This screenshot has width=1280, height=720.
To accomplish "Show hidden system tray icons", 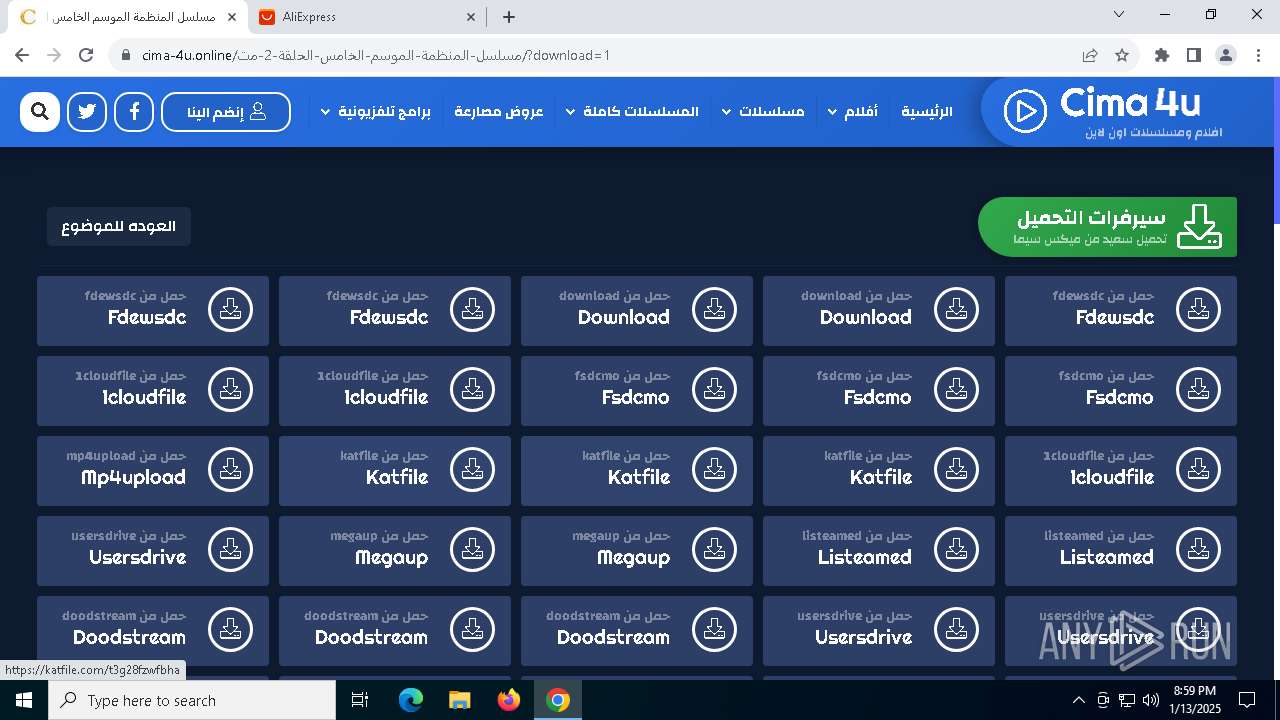I will 1078,700.
